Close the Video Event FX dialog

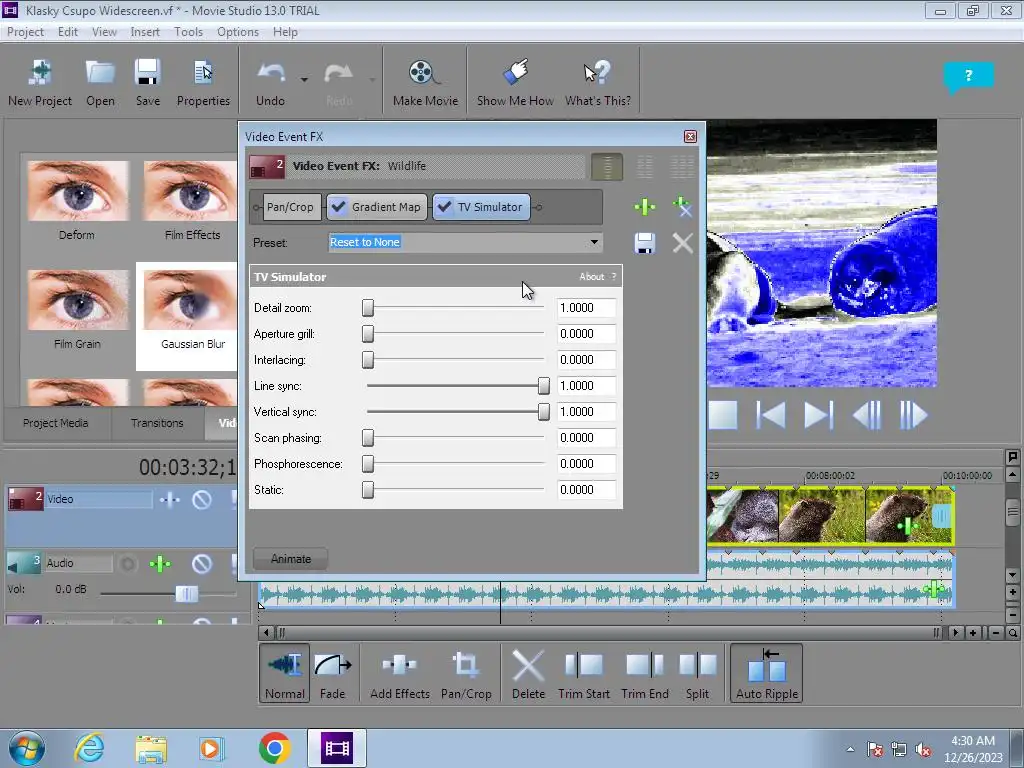690,136
